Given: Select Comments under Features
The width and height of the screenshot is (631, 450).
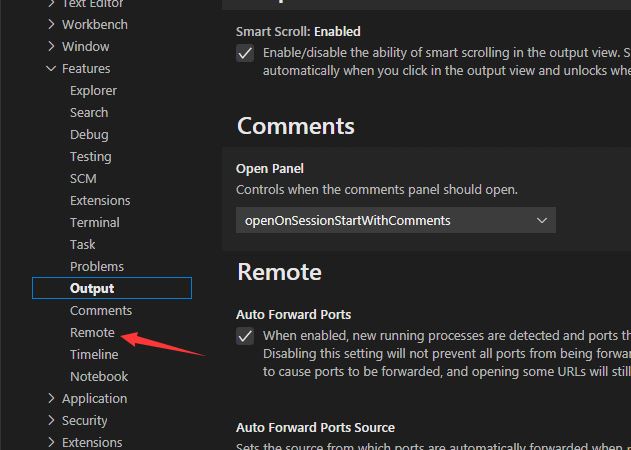Looking at the screenshot, I should (x=101, y=311).
